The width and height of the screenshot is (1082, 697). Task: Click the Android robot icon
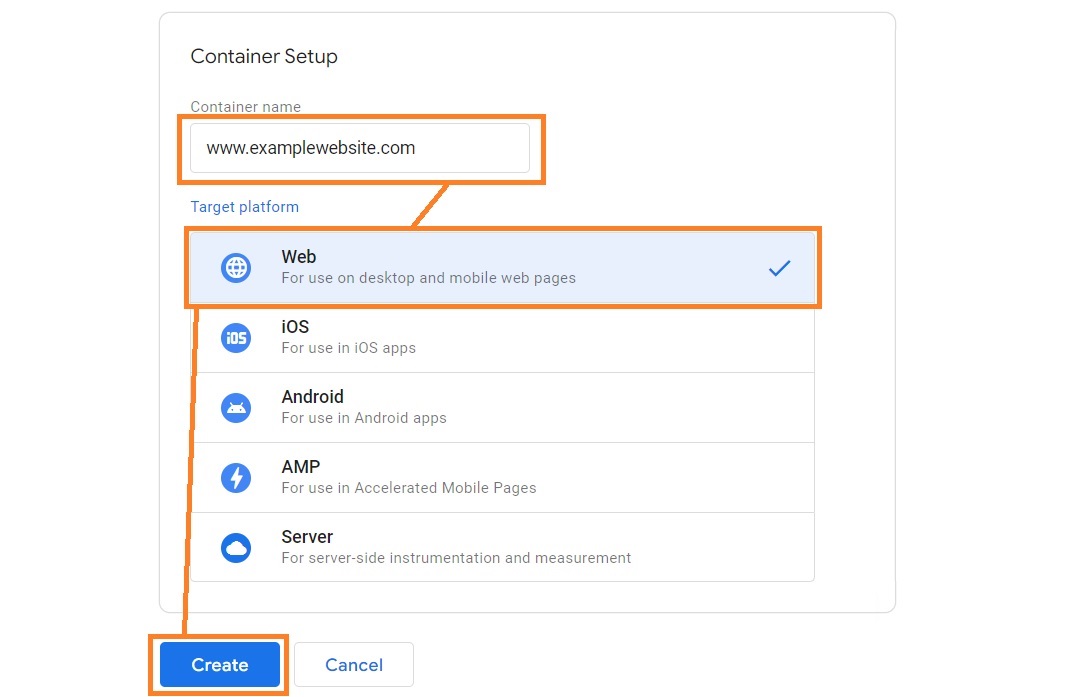[x=235, y=407]
